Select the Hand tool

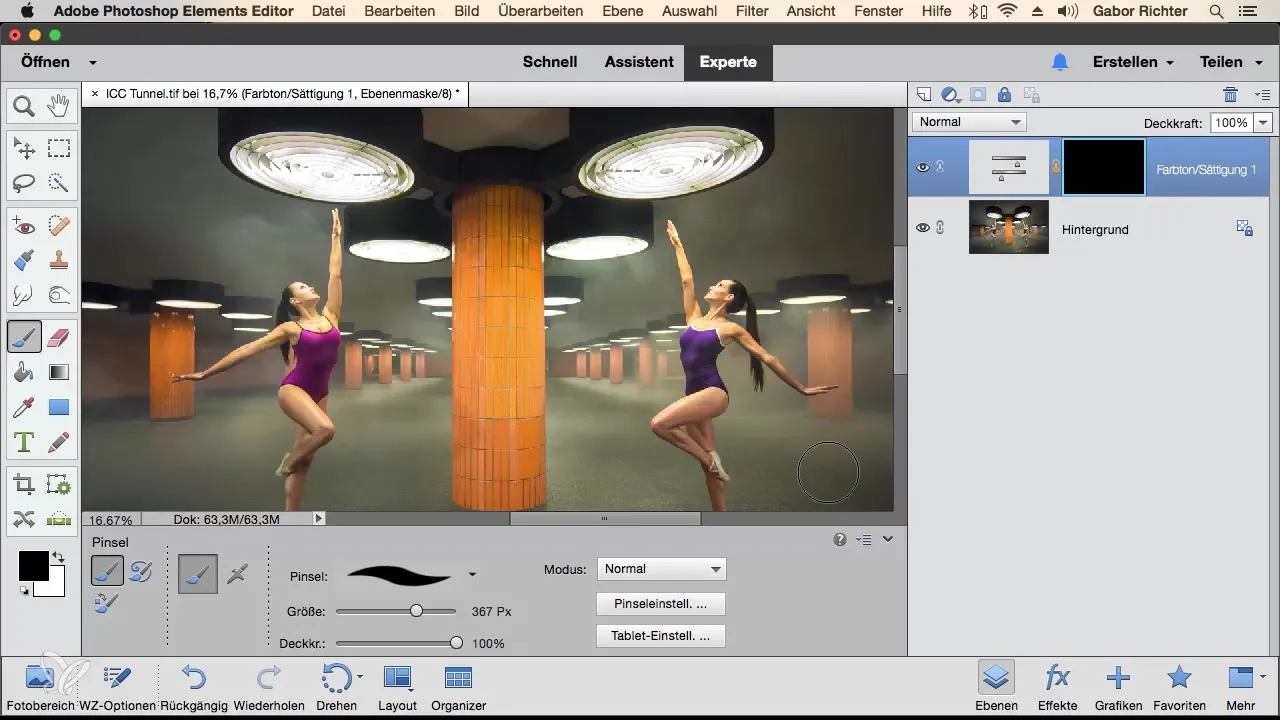(59, 105)
